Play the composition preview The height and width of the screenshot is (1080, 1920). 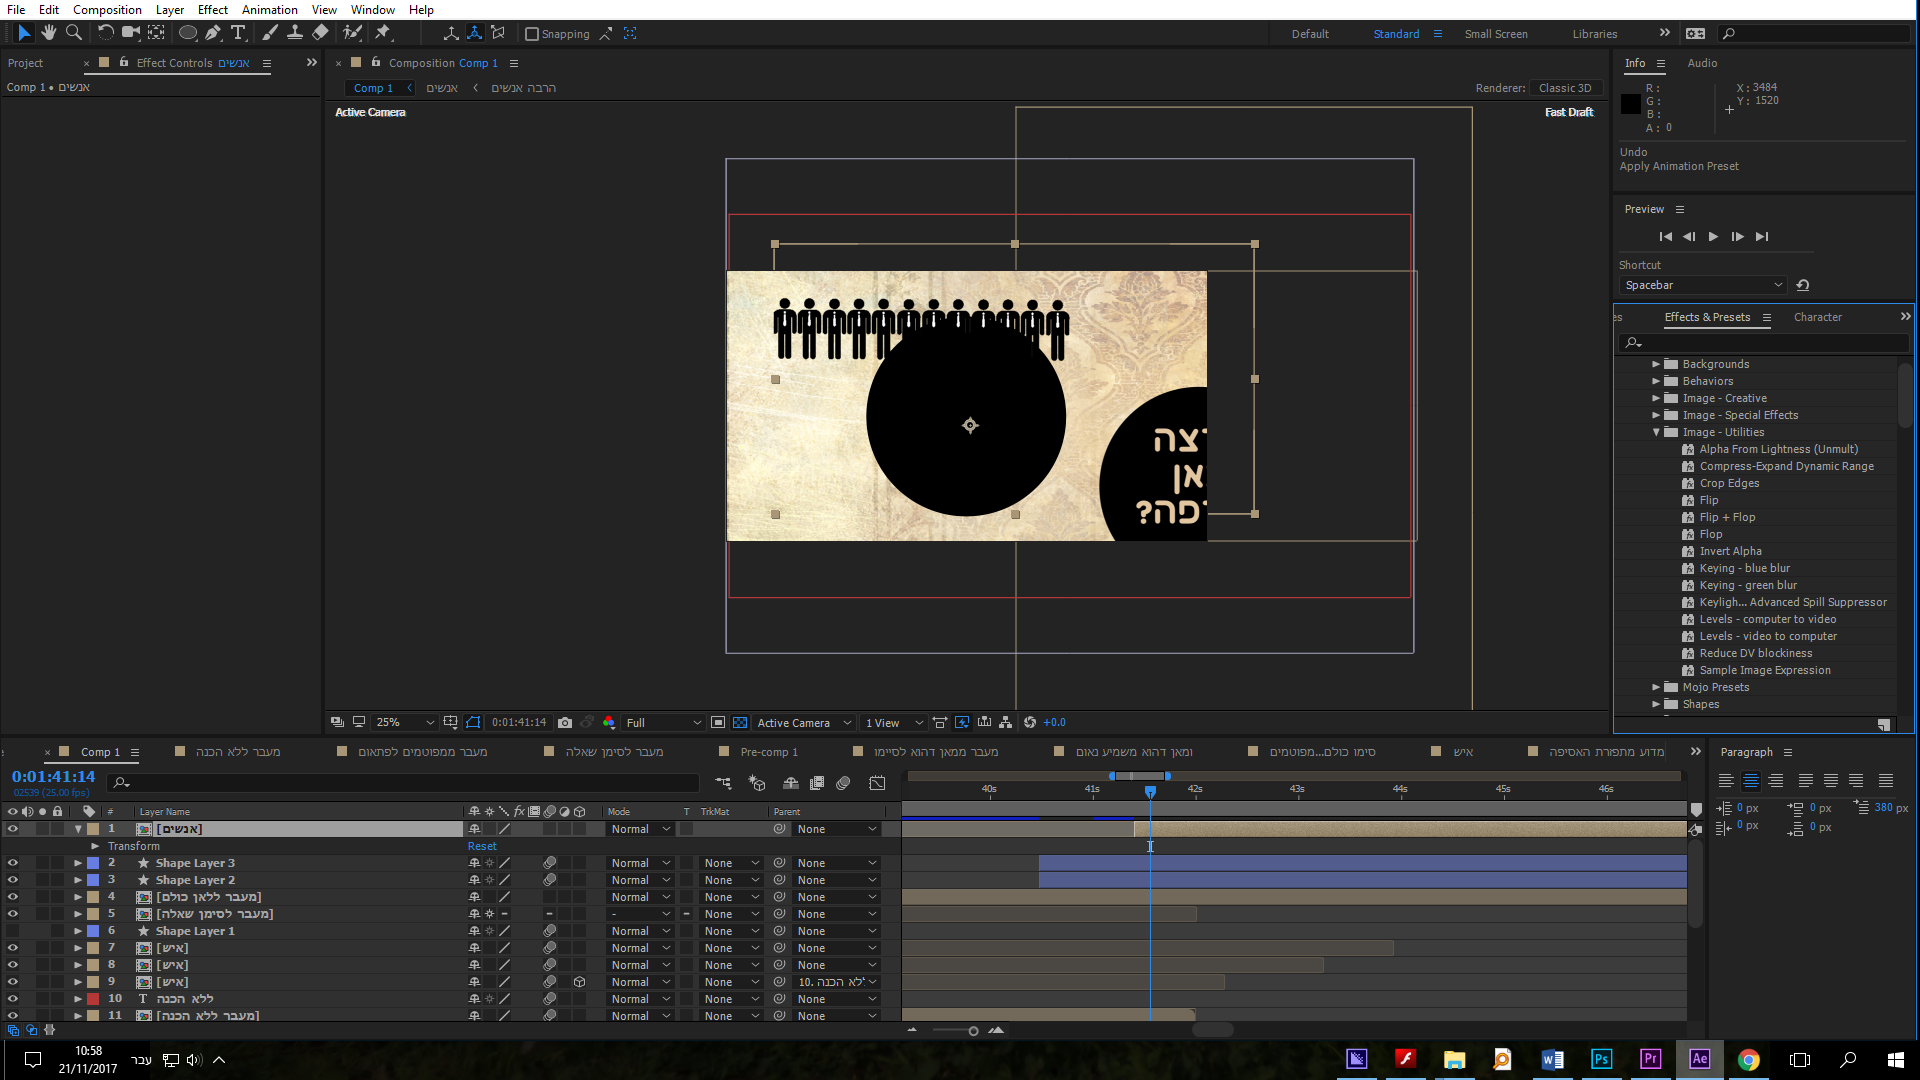(x=1713, y=237)
